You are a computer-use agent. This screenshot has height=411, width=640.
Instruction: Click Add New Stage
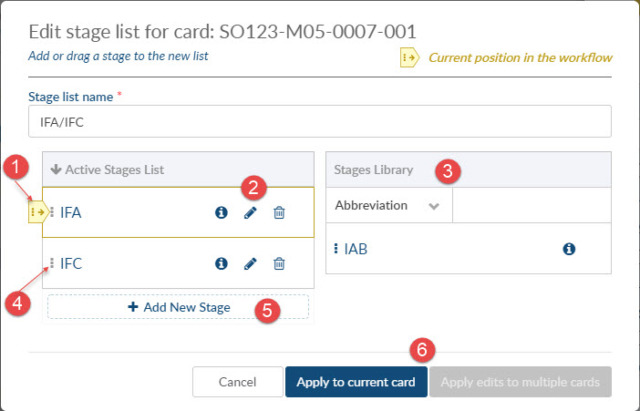178,307
